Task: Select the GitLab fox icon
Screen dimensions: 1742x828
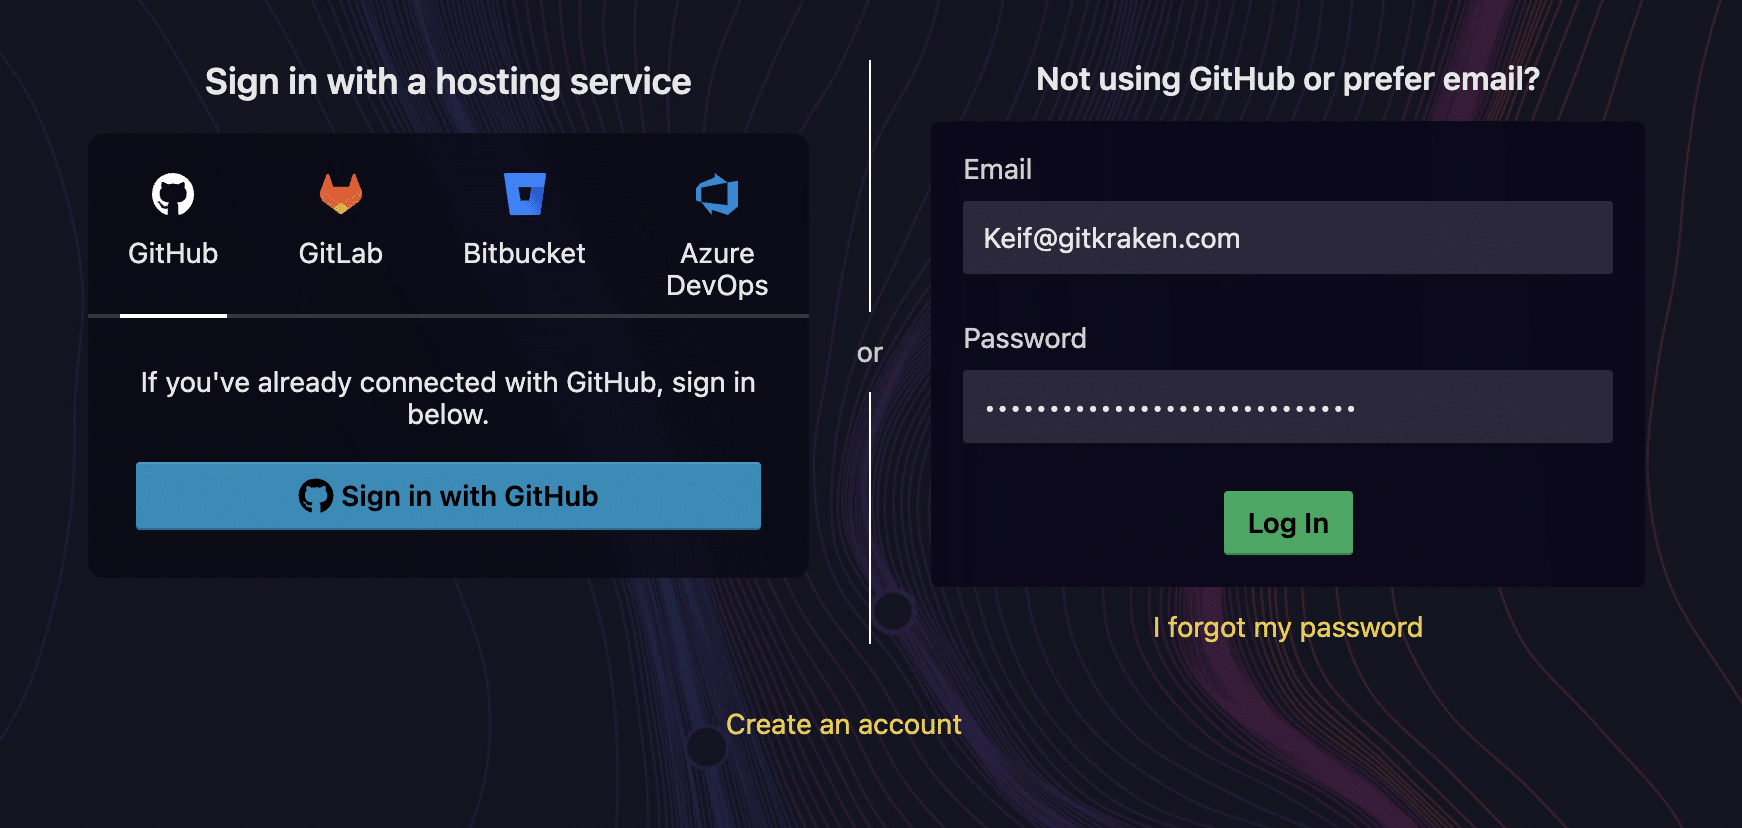Action: 340,194
